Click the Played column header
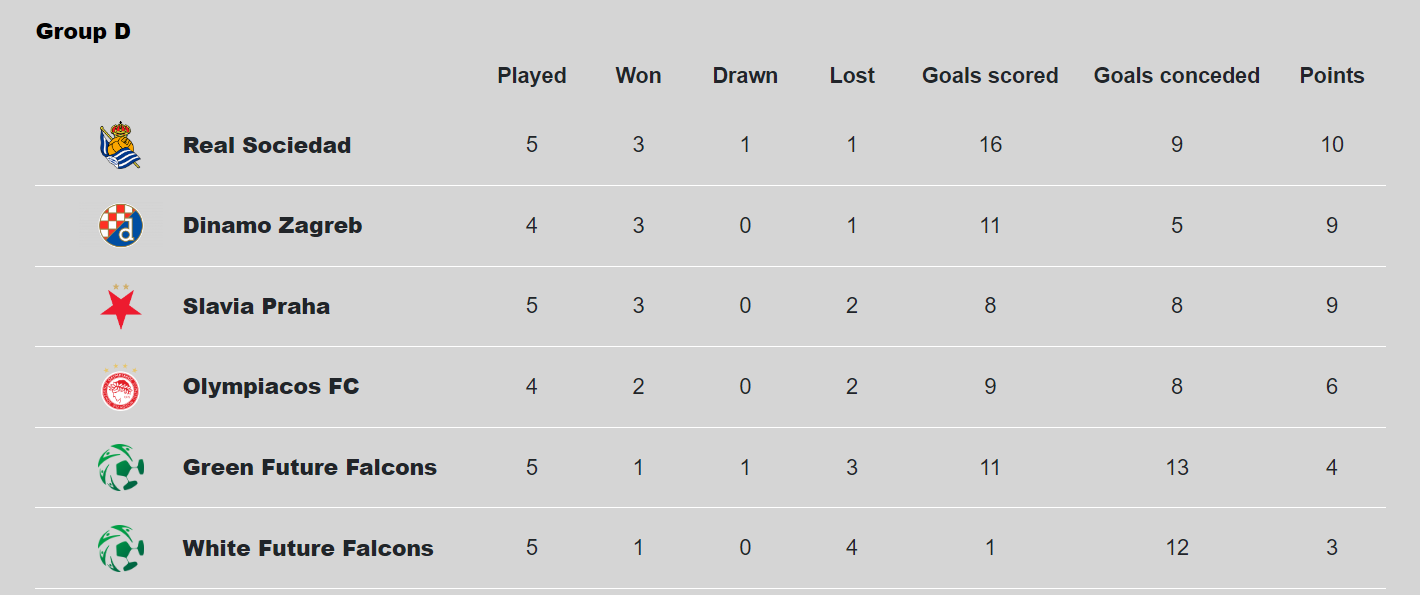 pyautogui.click(x=532, y=76)
